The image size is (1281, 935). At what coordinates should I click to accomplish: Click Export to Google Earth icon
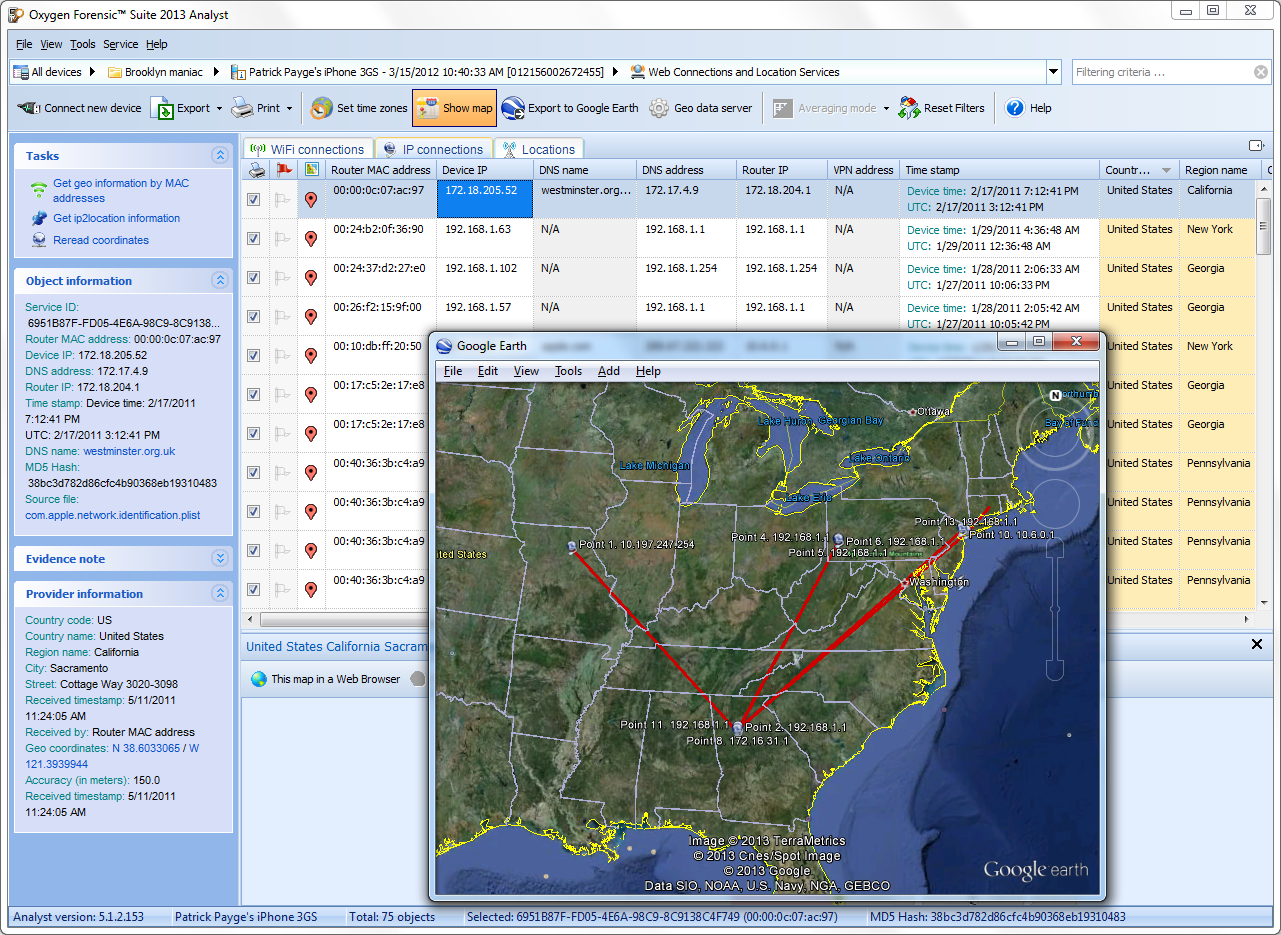pos(513,108)
